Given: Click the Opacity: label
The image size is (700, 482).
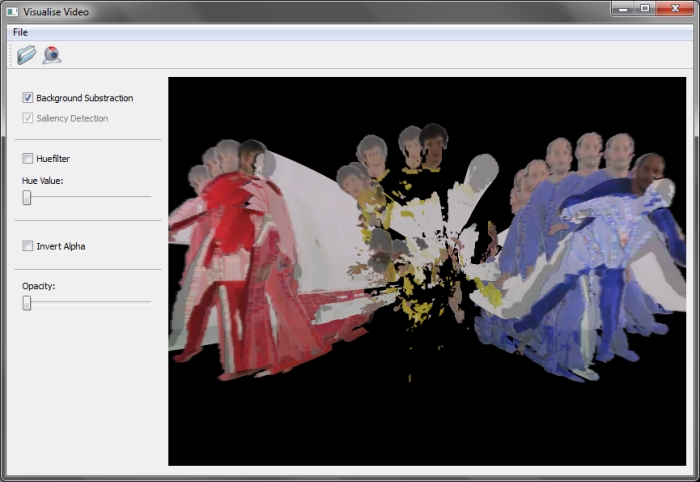Looking at the screenshot, I should pyautogui.click(x=39, y=286).
